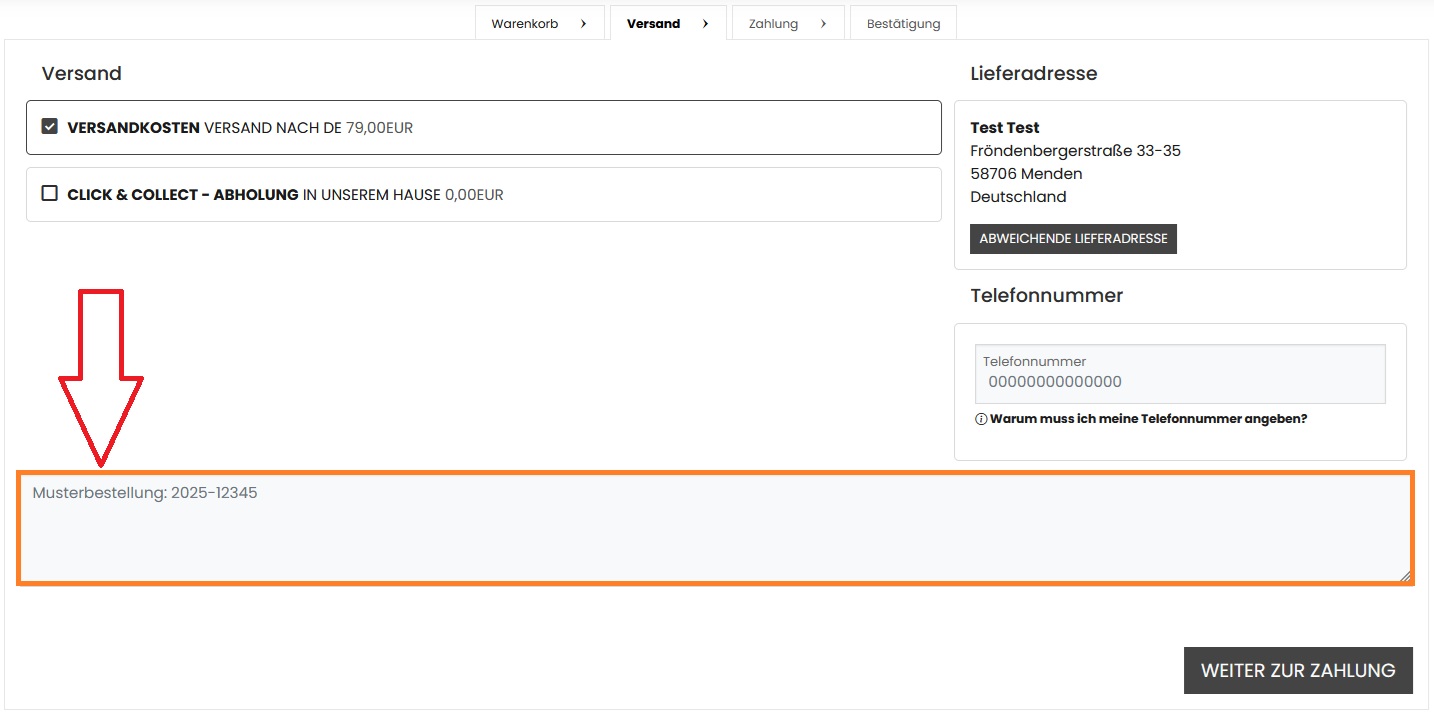Click the chevron arrow after Versand
Image resolution: width=1434 pixels, height=715 pixels.
pos(706,24)
